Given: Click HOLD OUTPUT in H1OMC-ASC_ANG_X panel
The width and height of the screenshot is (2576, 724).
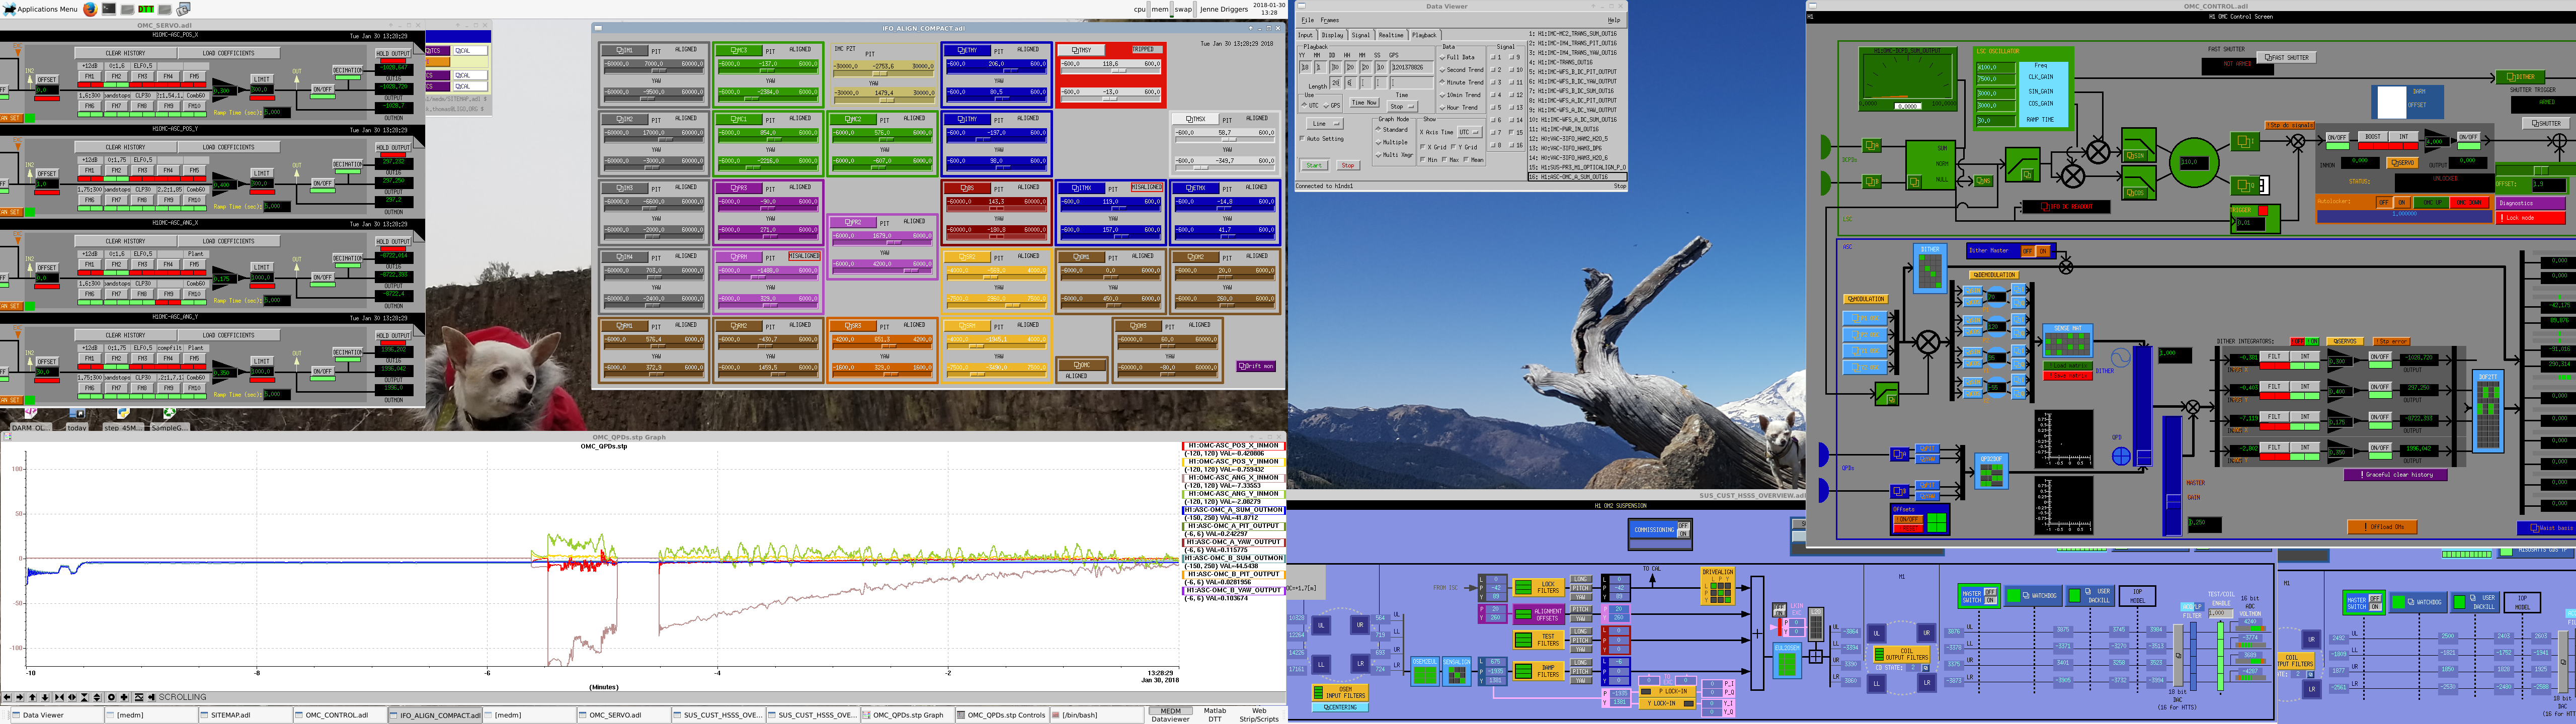Looking at the screenshot, I should pos(393,242).
